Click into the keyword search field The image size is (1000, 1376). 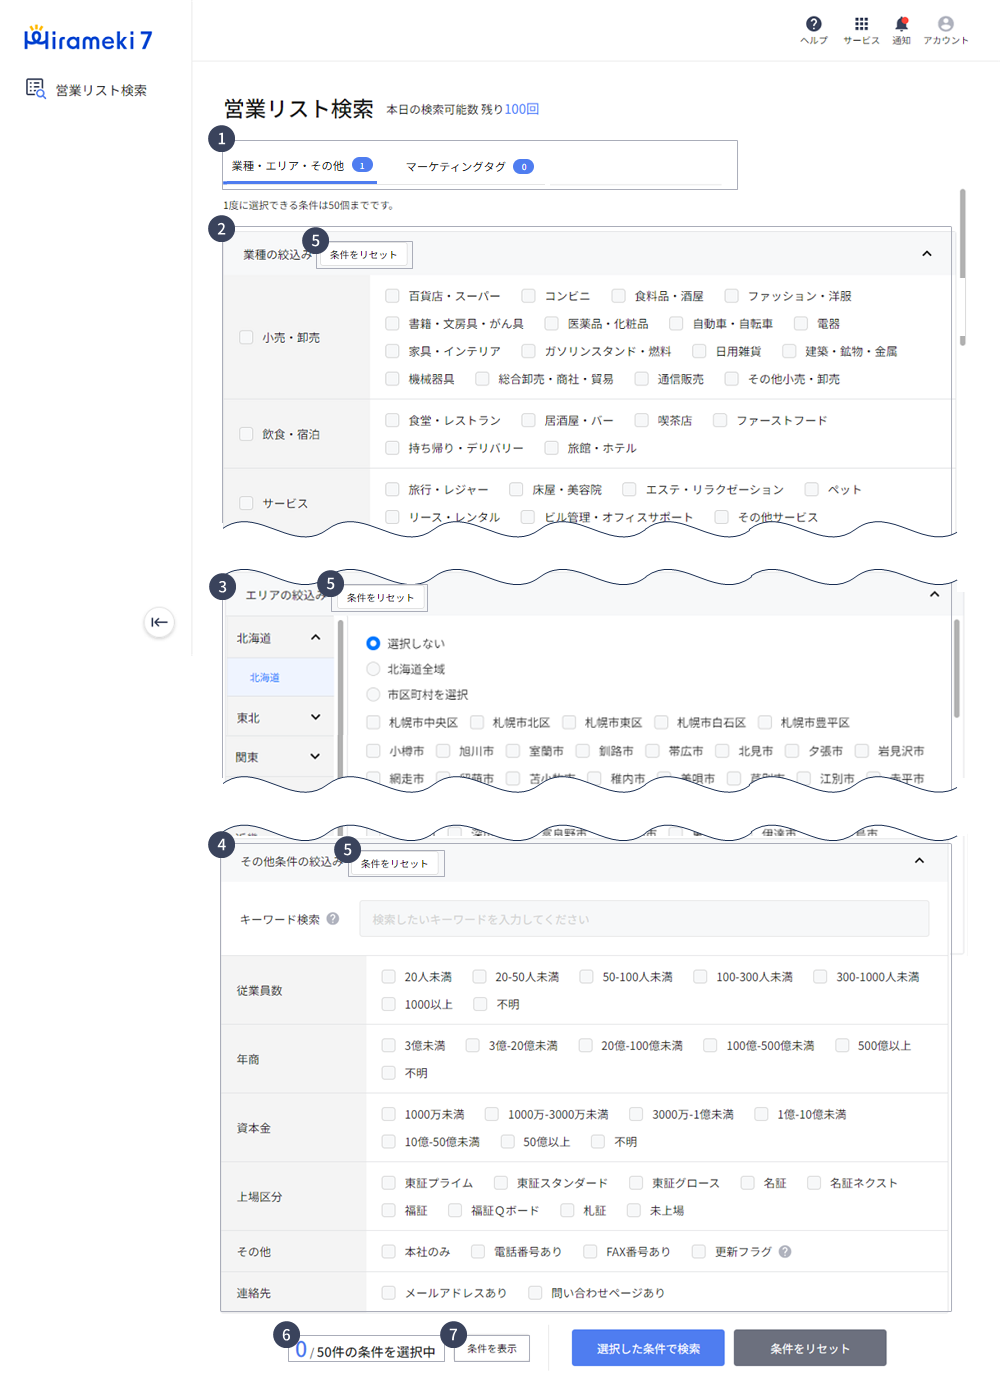(644, 919)
